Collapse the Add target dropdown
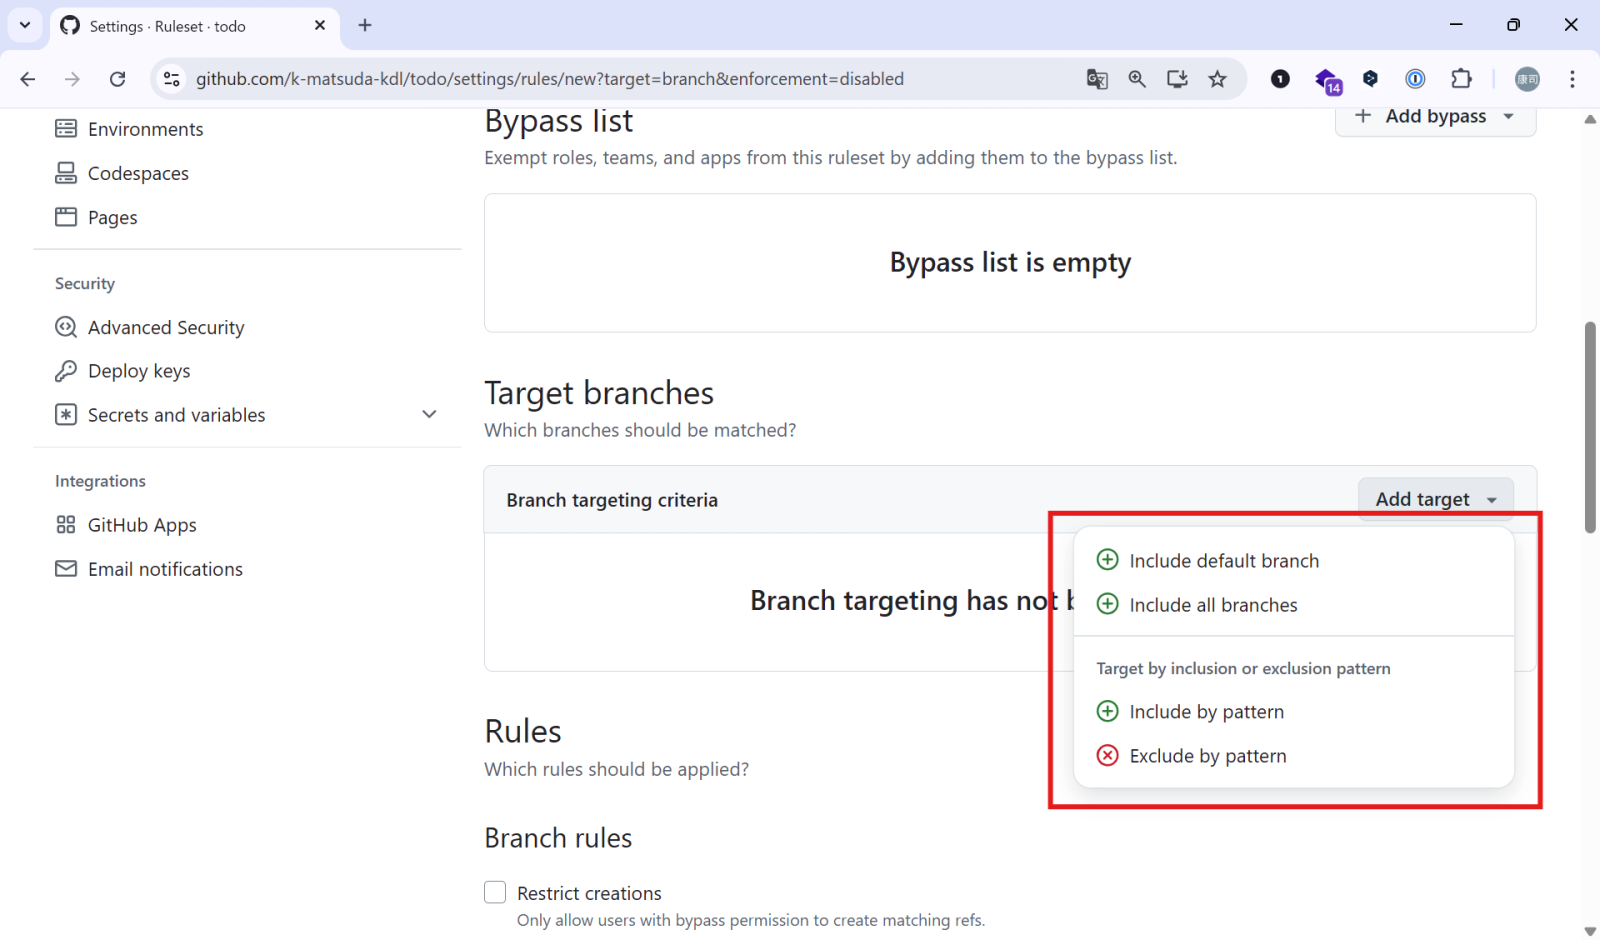 1435,499
